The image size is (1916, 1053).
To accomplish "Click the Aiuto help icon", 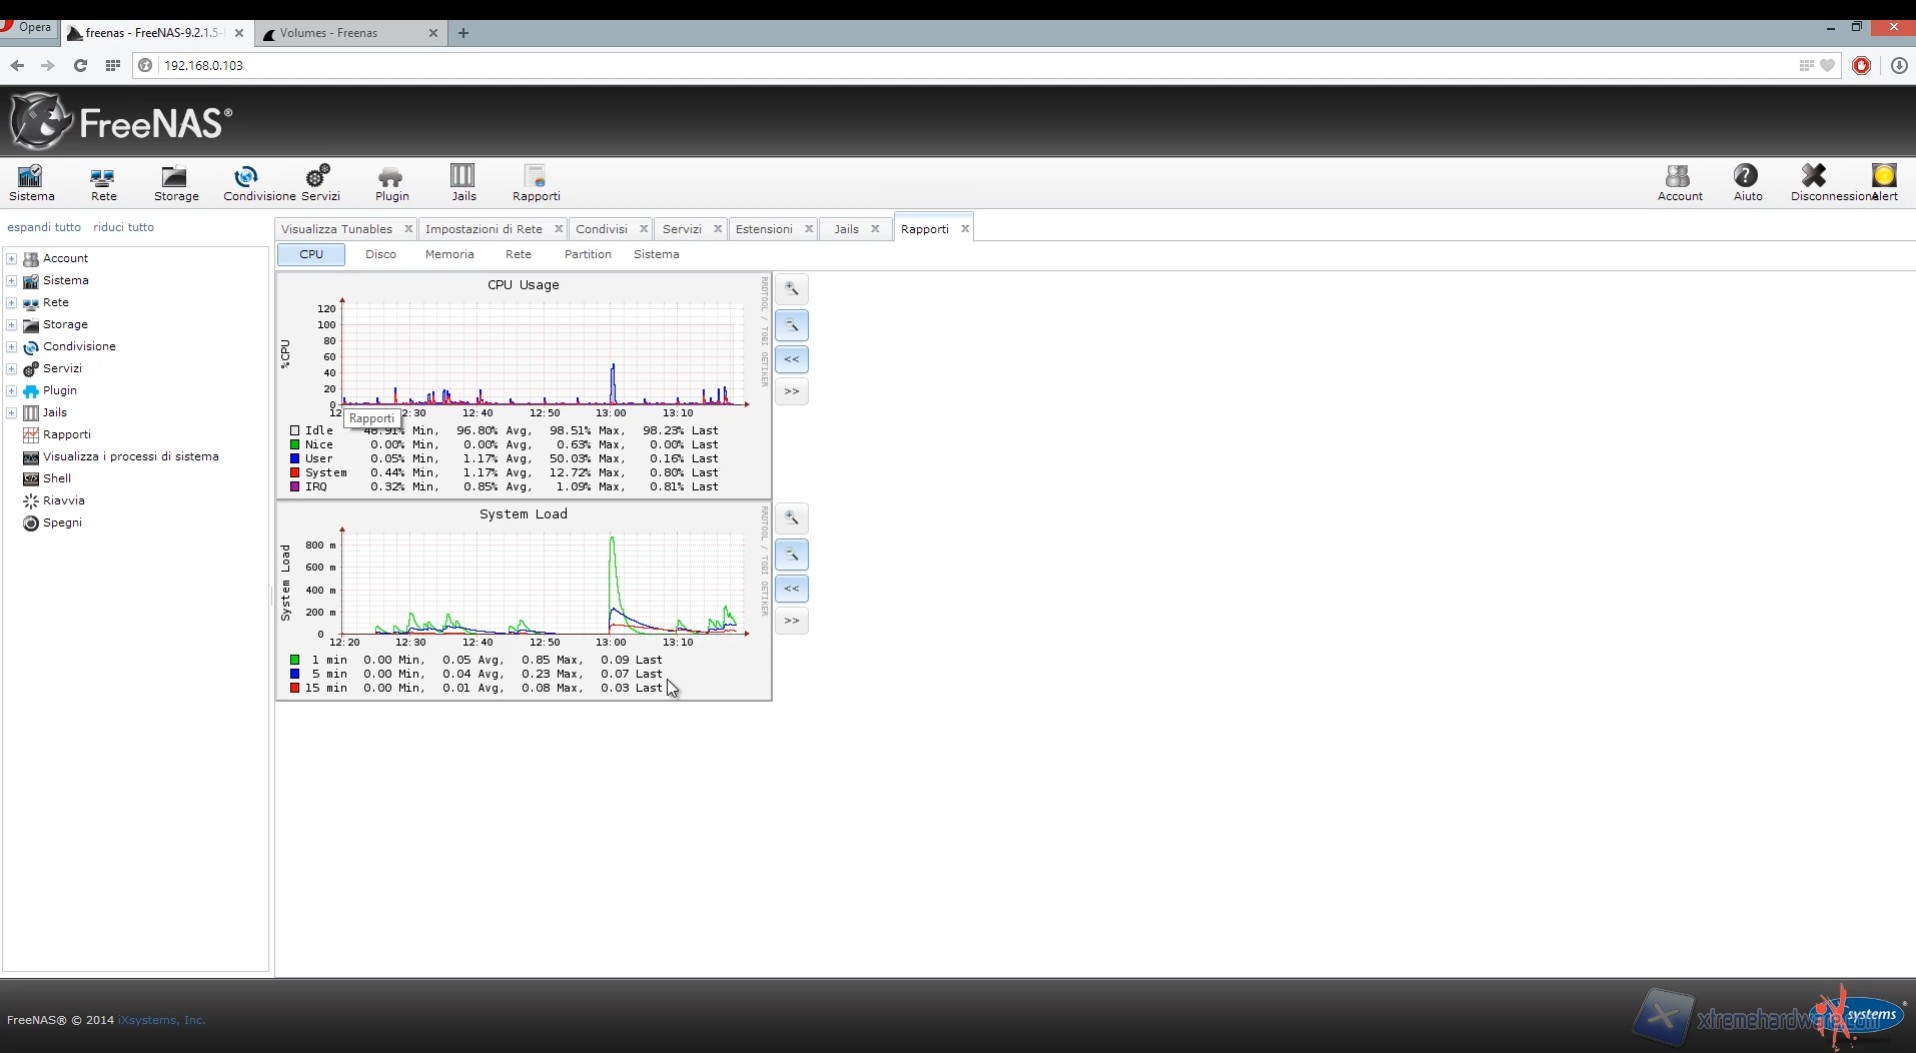I will 1746,183.
